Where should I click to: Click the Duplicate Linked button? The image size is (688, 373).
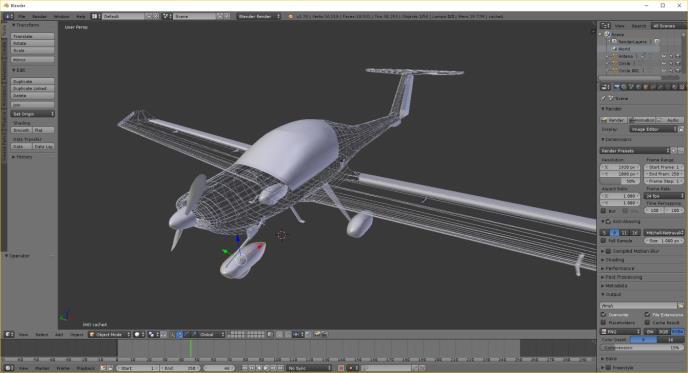[33, 88]
